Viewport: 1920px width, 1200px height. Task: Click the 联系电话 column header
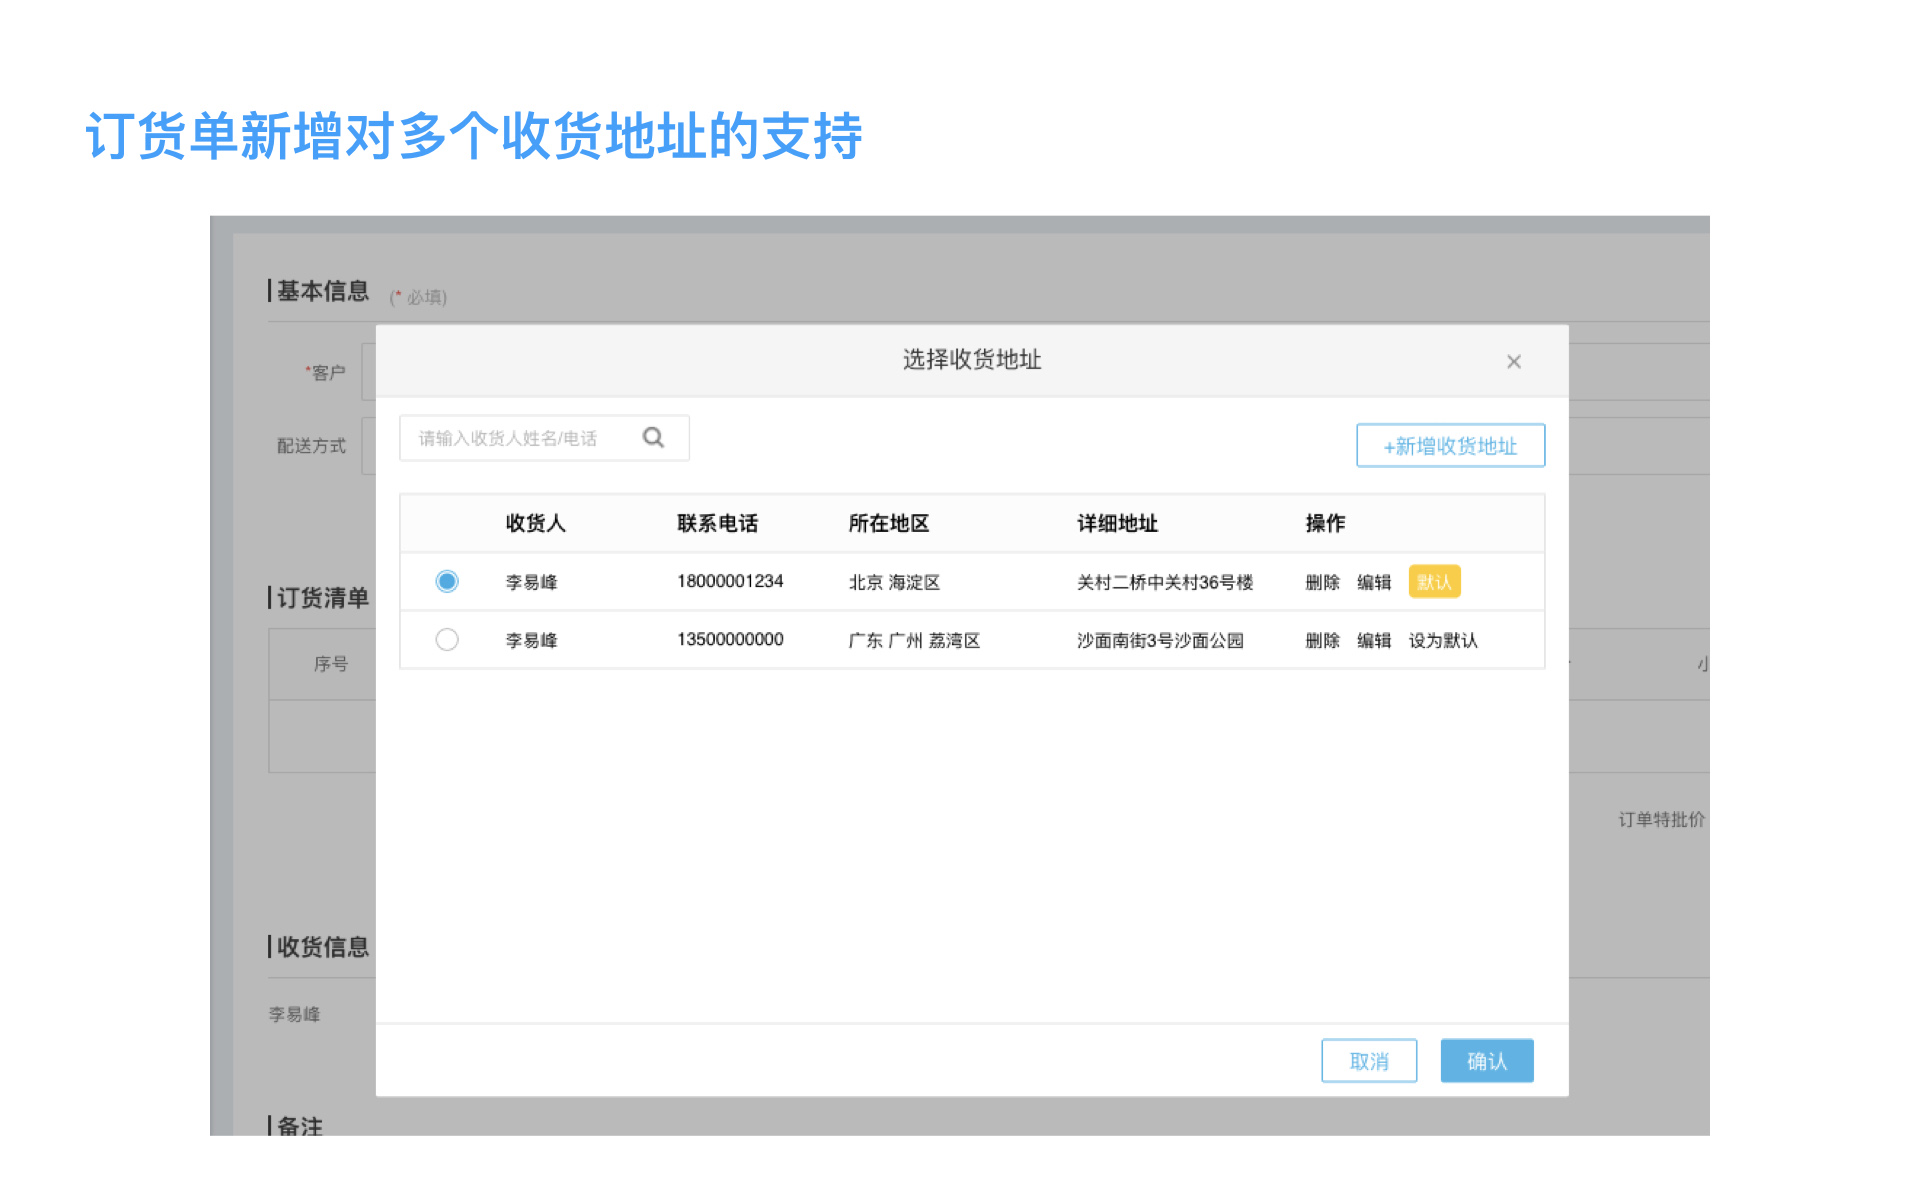[x=717, y=523]
